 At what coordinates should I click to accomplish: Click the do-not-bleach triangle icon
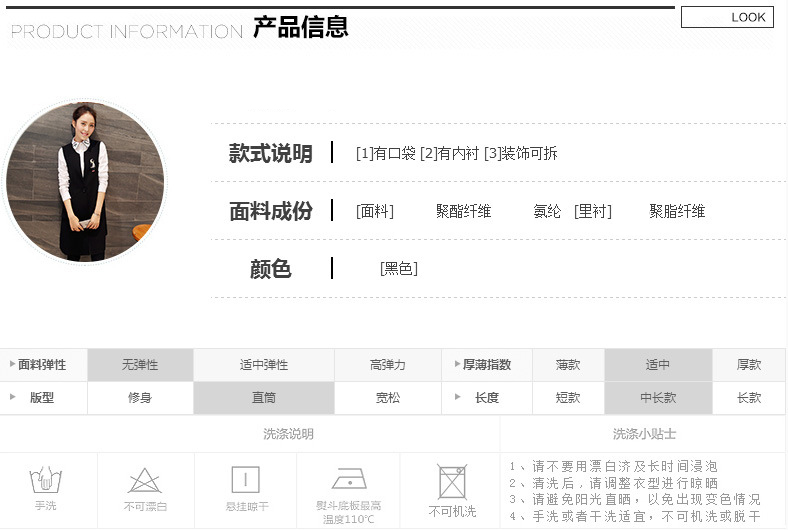pos(145,481)
